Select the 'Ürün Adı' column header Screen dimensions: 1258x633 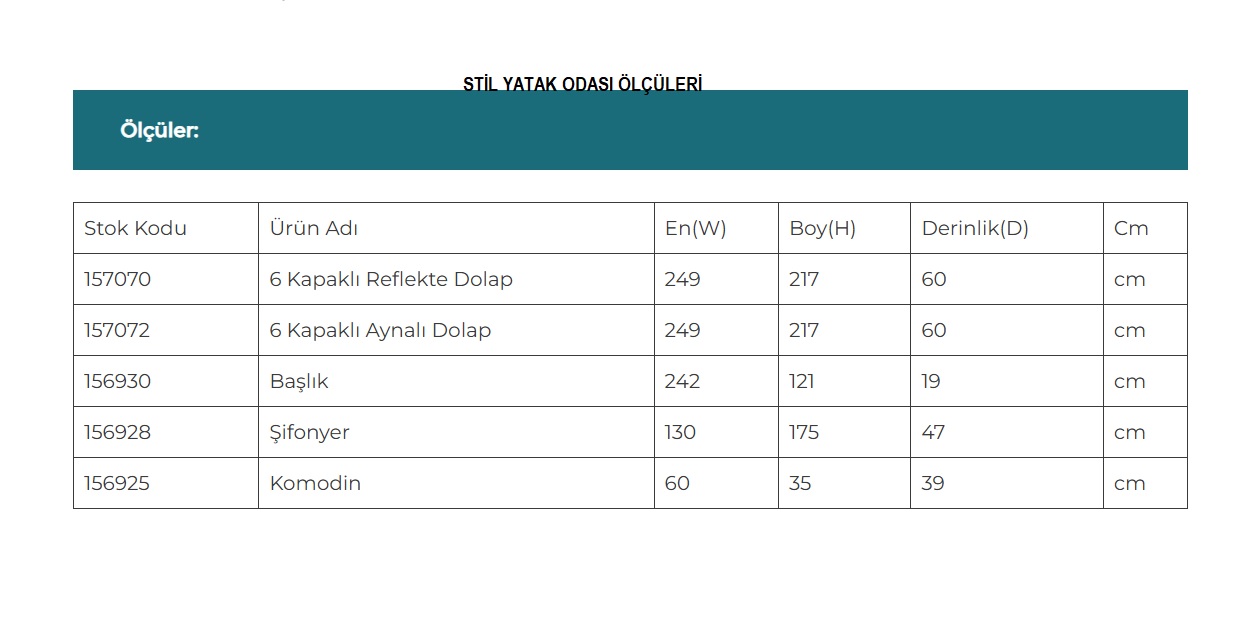pyautogui.click(x=314, y=228)
